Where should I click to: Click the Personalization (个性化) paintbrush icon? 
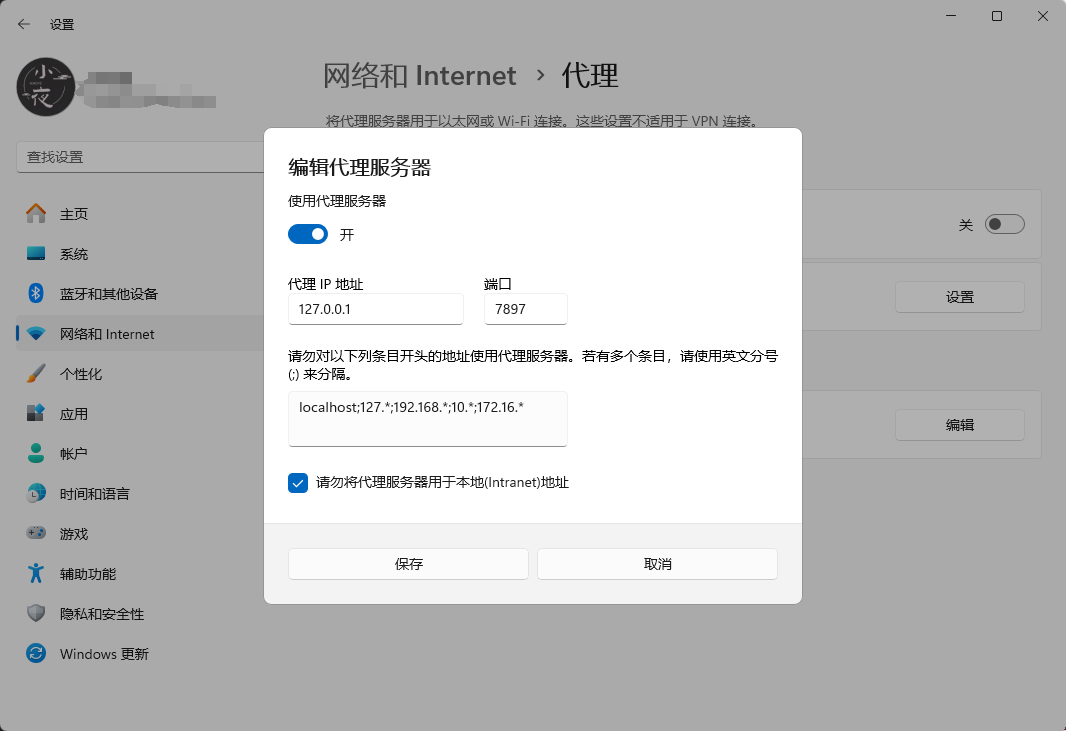tap(36, 374)
